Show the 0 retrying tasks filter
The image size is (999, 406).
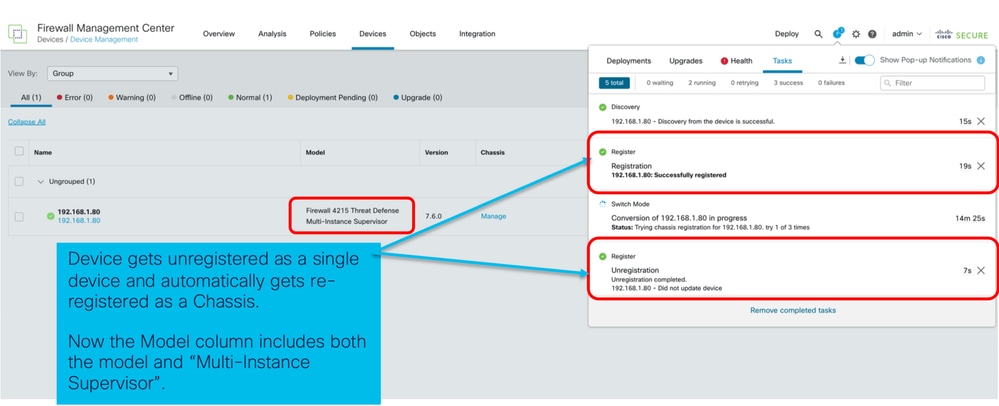coord(745,83)
